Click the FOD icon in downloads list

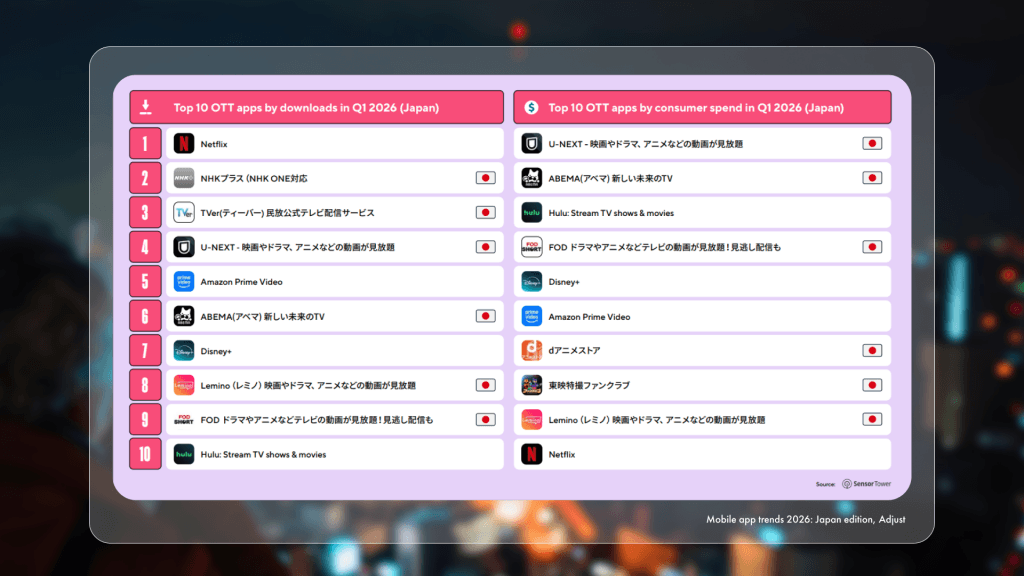click(184, 420)
